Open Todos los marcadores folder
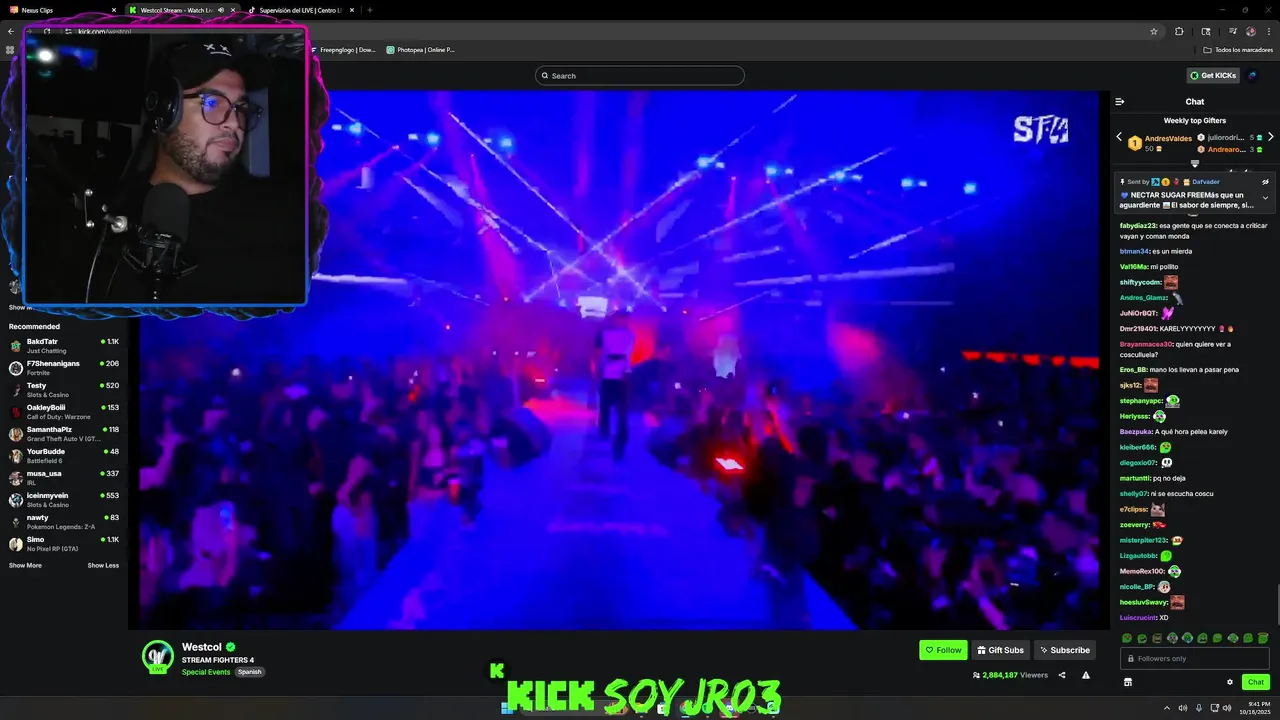Viewport: 1280px width, 720px height. click(x=1239, y=49)
